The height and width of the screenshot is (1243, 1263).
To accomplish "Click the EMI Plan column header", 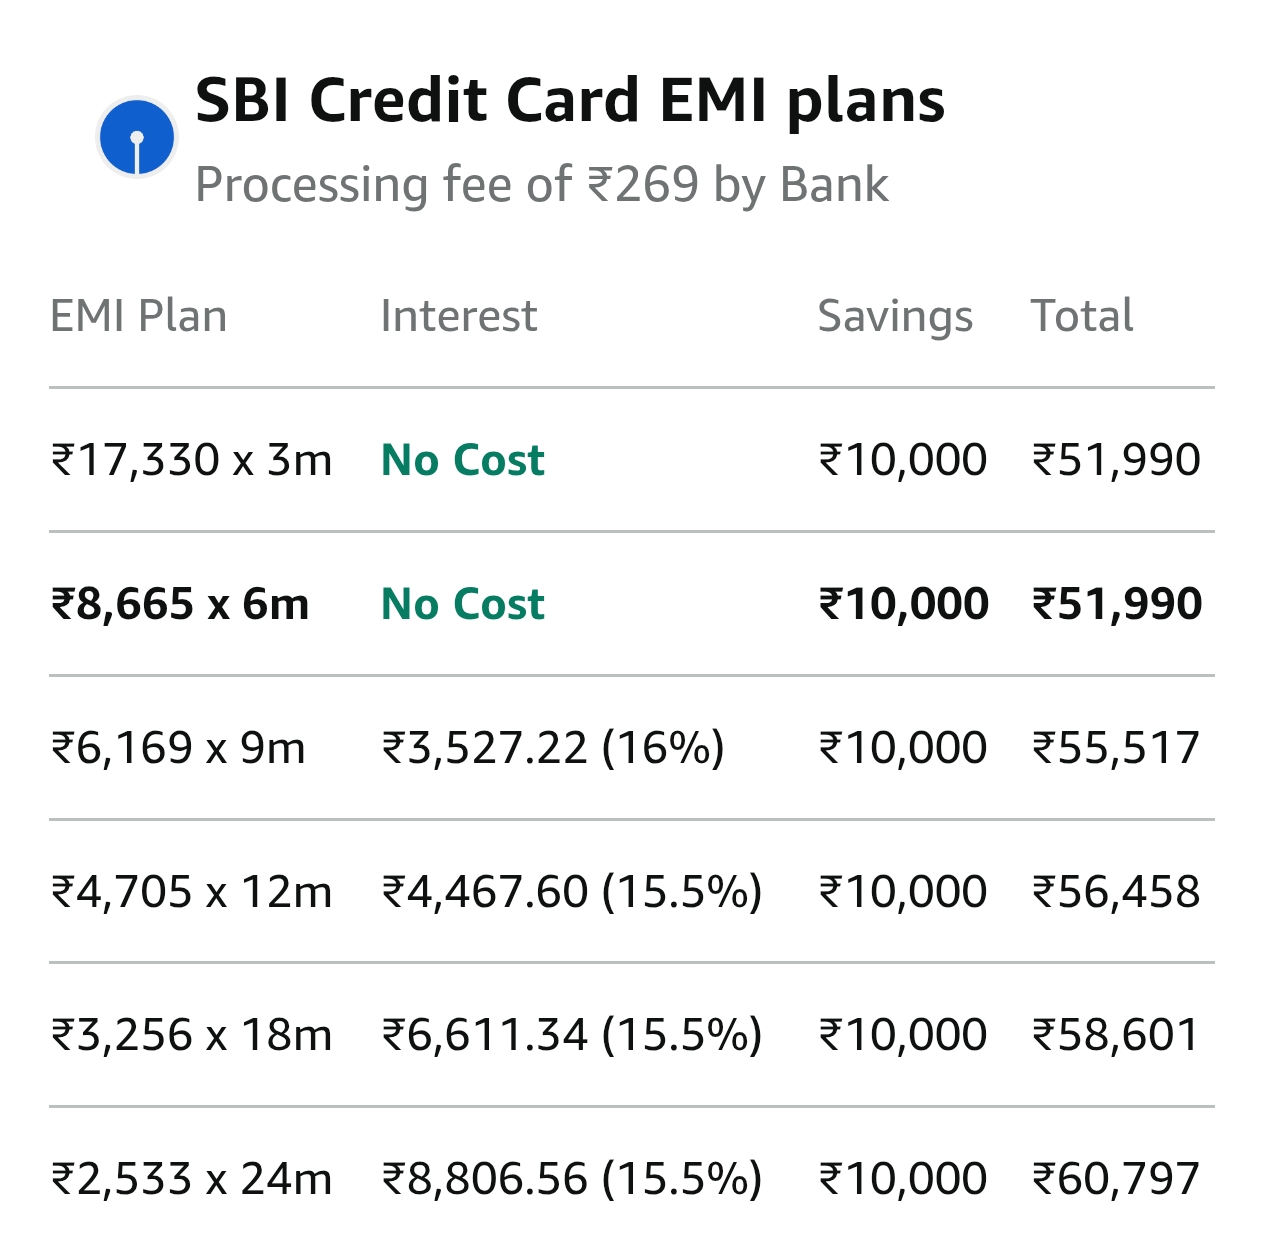I will click(x=138, y=316).
